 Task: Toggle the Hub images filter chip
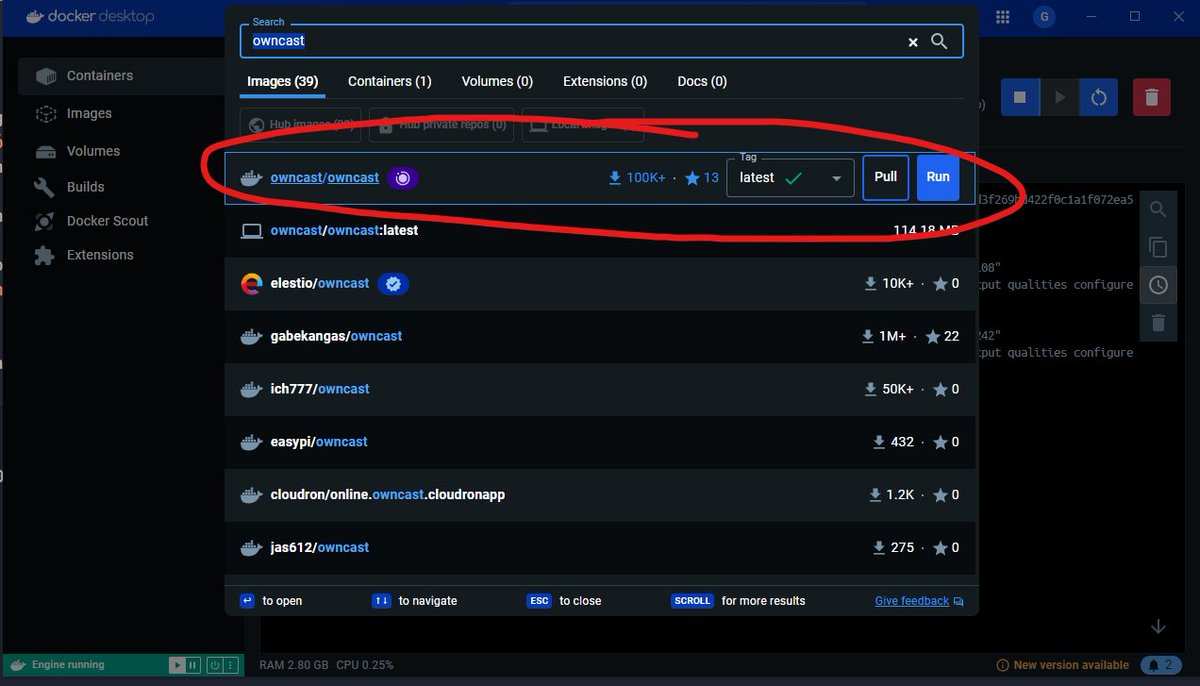(x=301, y=125)
